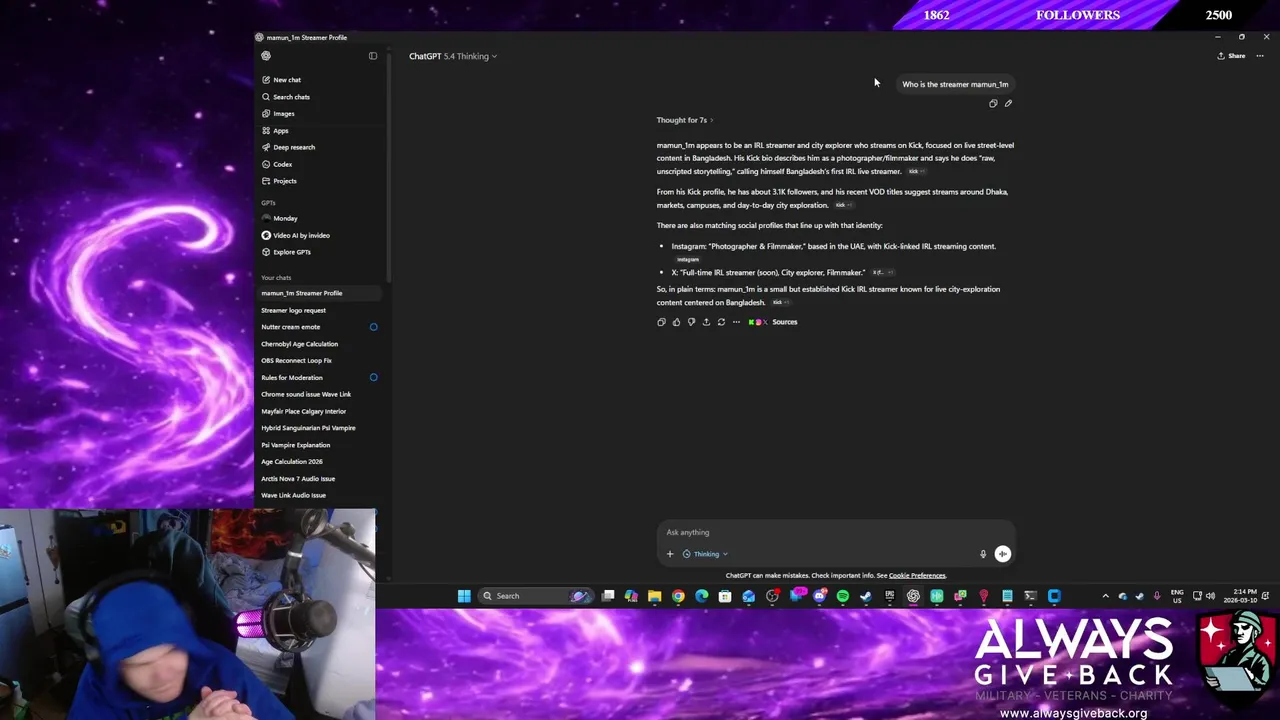Click the taskbar Search box
This screenshot has height=720, width=1280.
pos(537,596)
